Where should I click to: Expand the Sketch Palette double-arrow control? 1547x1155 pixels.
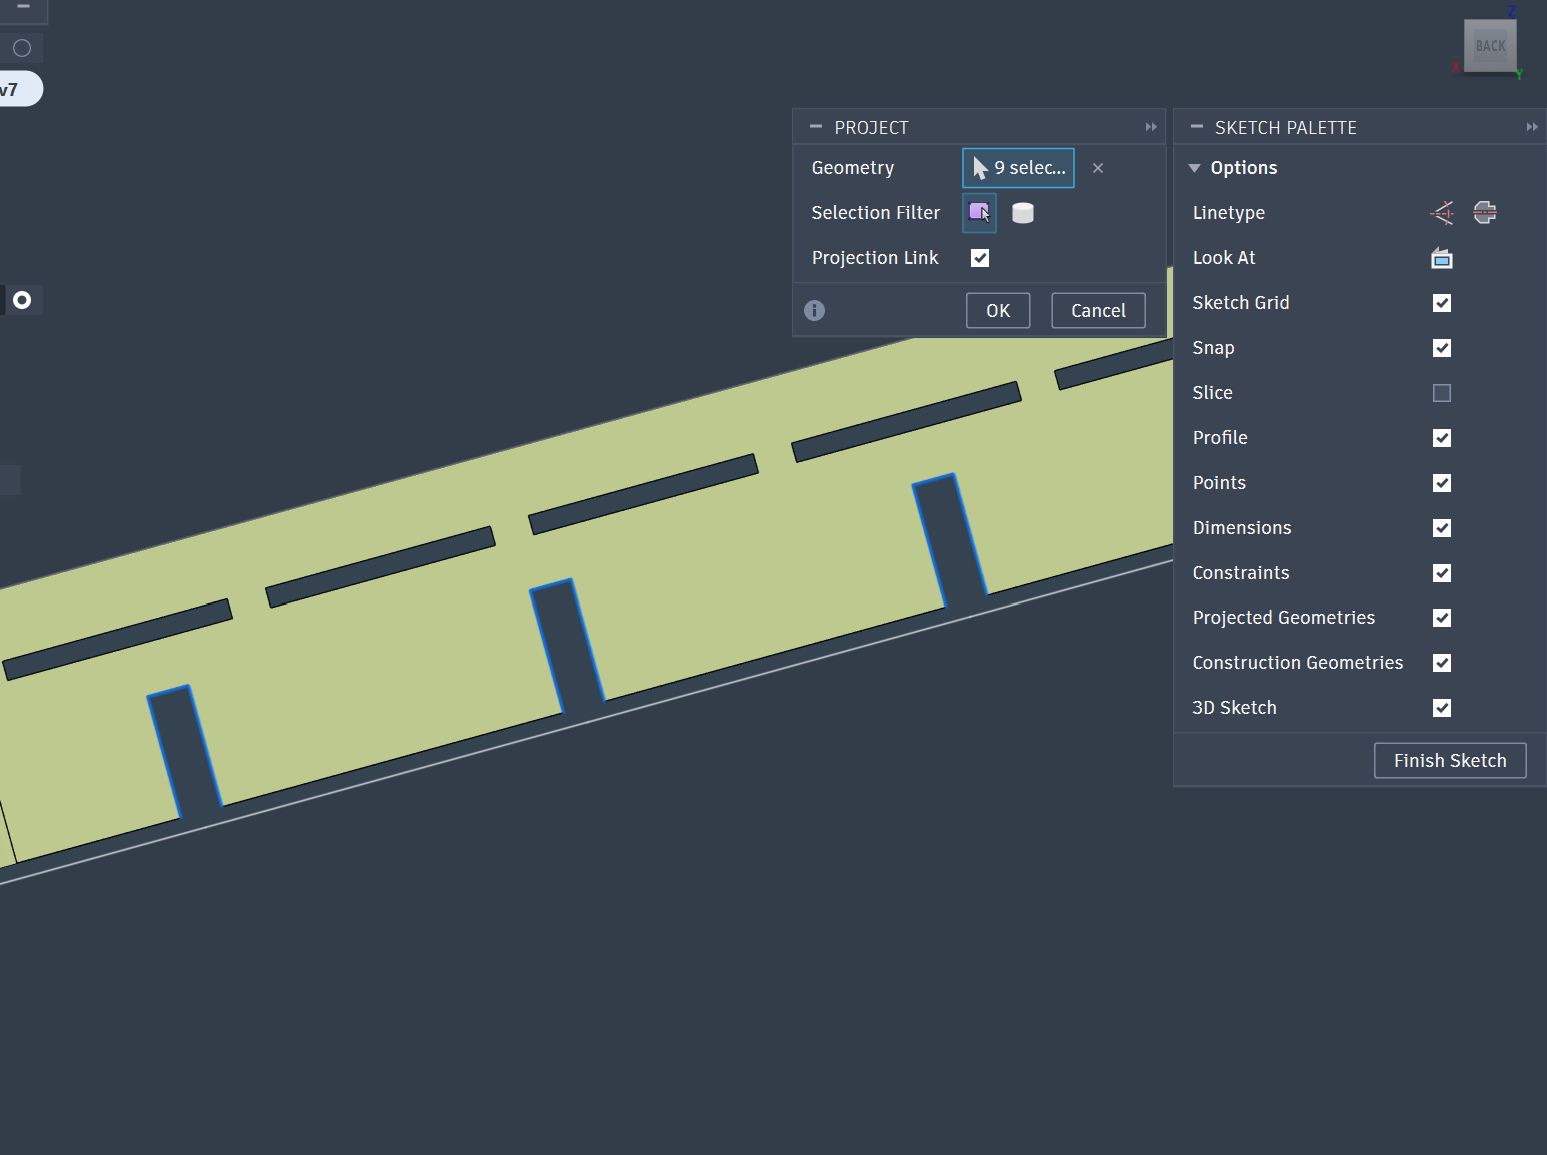tap(1532, 126)
